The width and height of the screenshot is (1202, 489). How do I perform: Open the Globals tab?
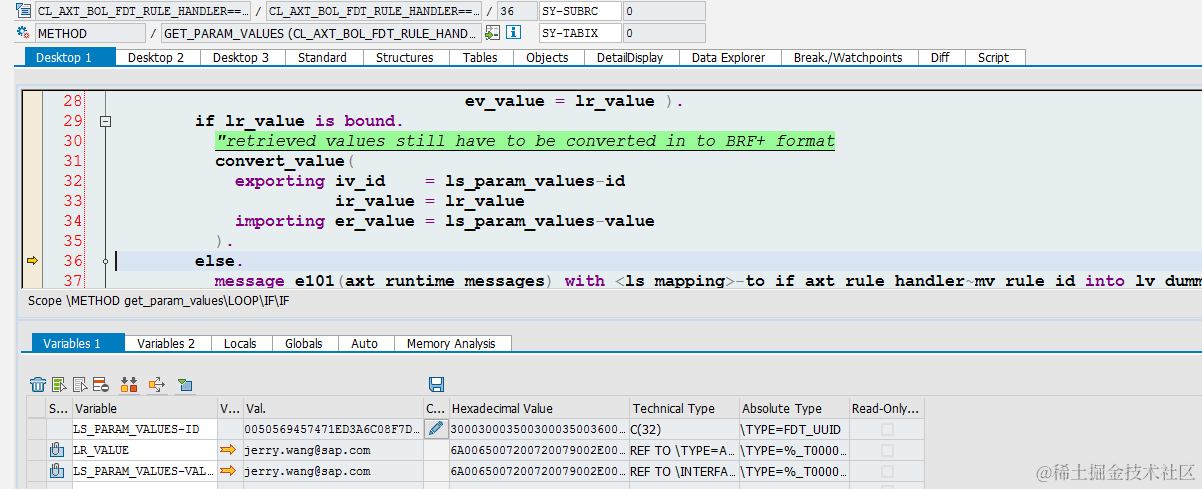[304, 343]
